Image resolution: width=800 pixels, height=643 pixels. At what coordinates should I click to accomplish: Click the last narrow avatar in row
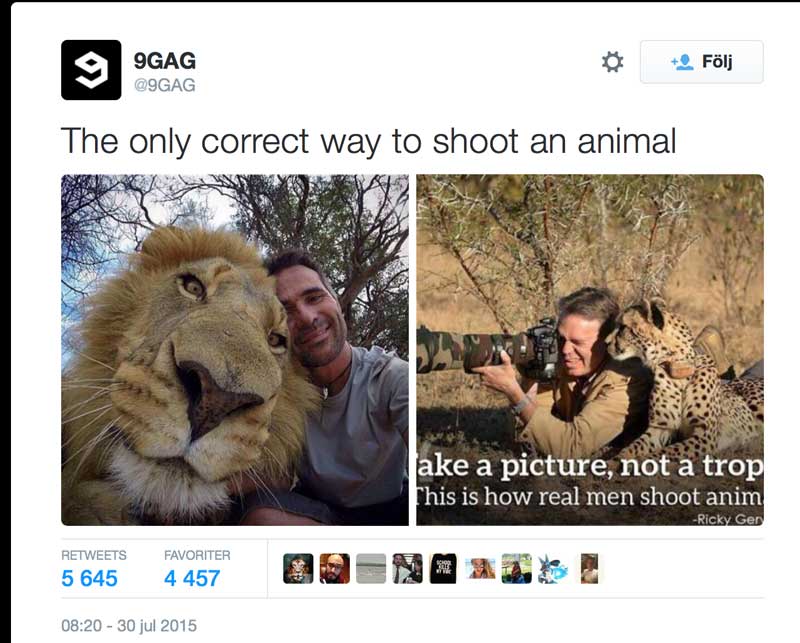589,568
